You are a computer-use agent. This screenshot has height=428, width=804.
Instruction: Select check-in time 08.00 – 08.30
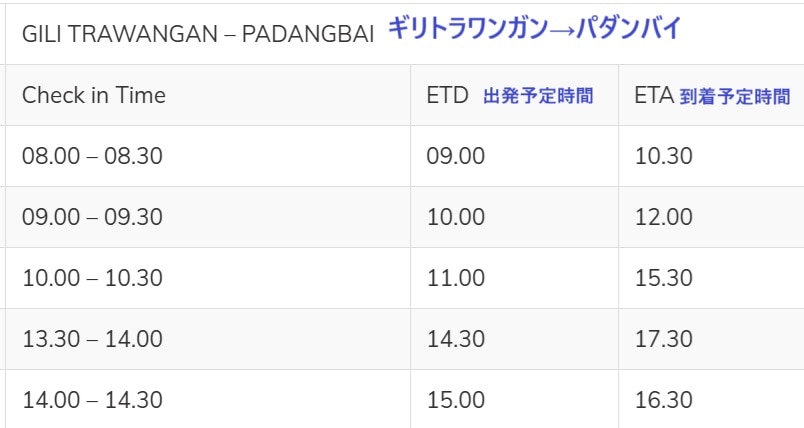pos(92,156)
